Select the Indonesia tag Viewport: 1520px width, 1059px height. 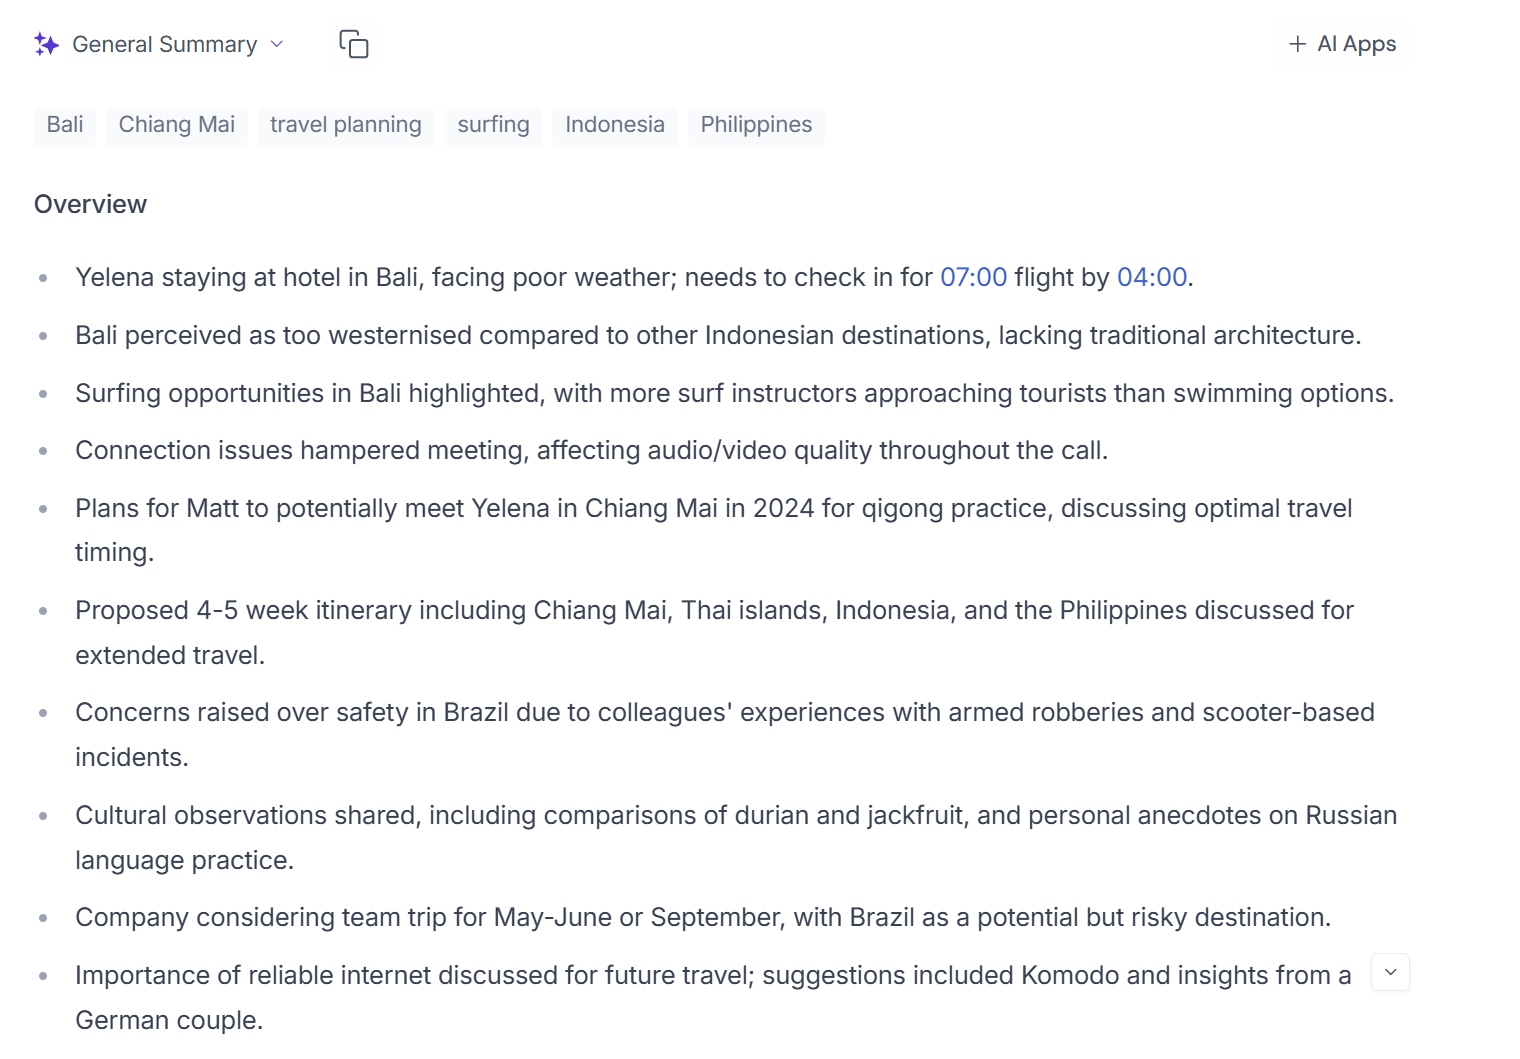pyautogui.click(x=615, y=125)
